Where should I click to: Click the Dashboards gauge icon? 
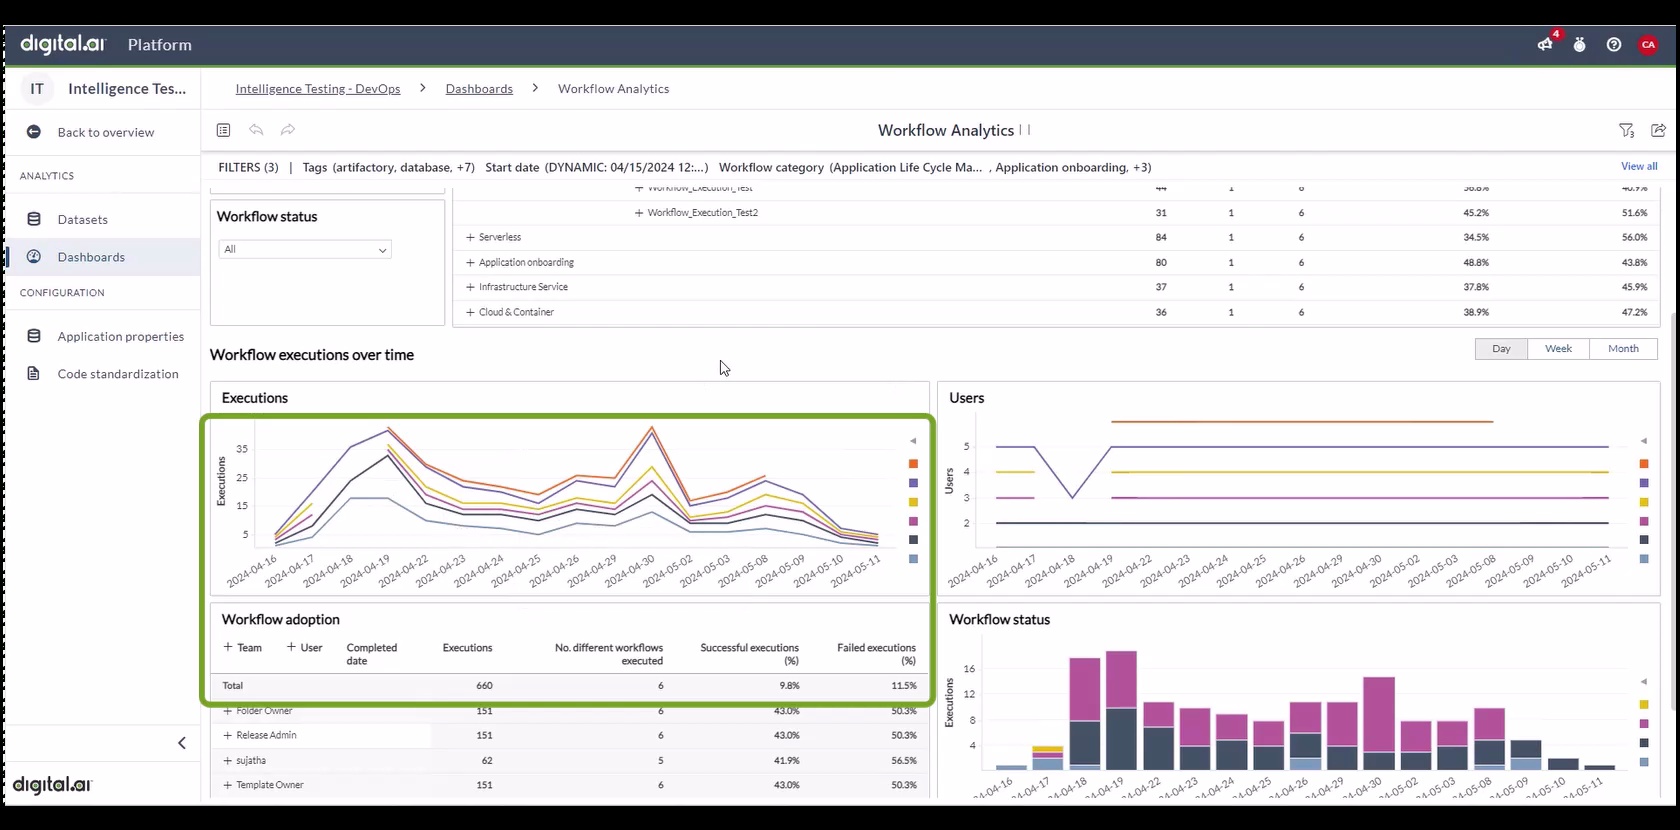(34, 257)
